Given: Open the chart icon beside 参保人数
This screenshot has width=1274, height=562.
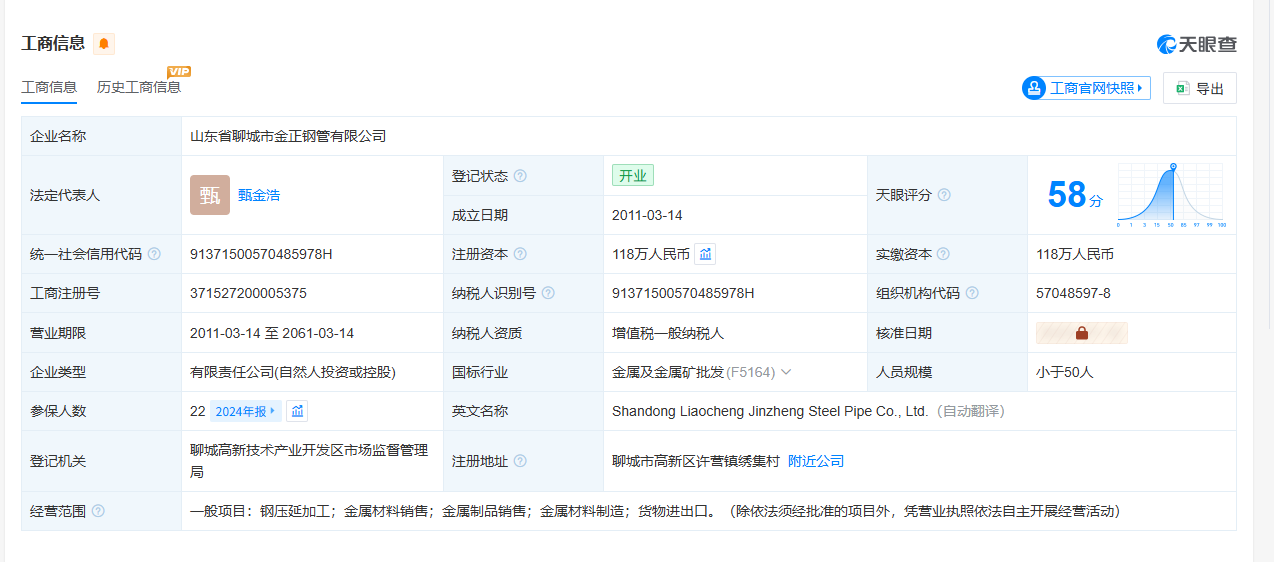Looking at the screenshot, I should pyautogui.click(x=297, y=411).
